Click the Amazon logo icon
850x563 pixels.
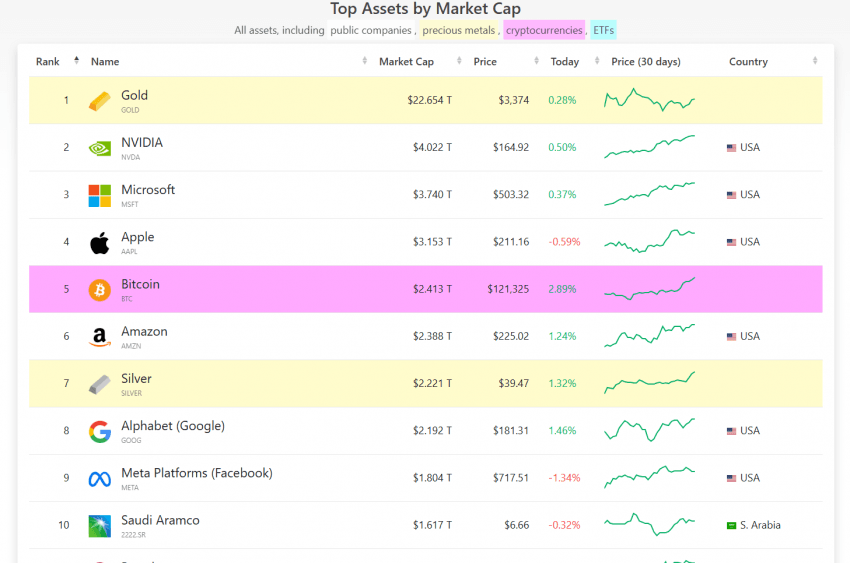(x=100, y=337)
